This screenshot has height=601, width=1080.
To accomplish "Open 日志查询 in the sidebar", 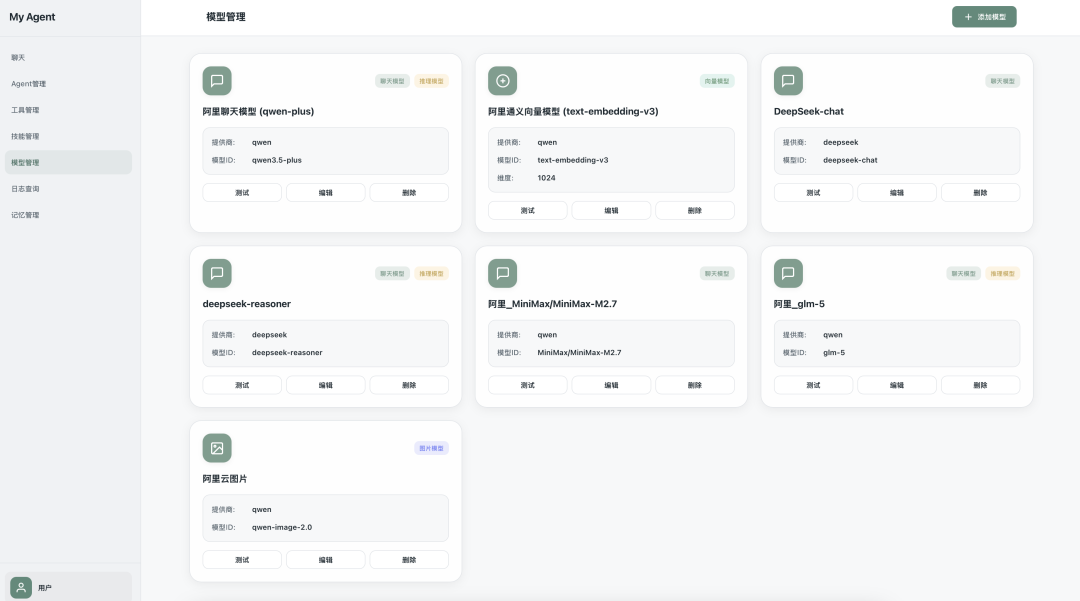I will pyautogui.click(x=26, y=189).
